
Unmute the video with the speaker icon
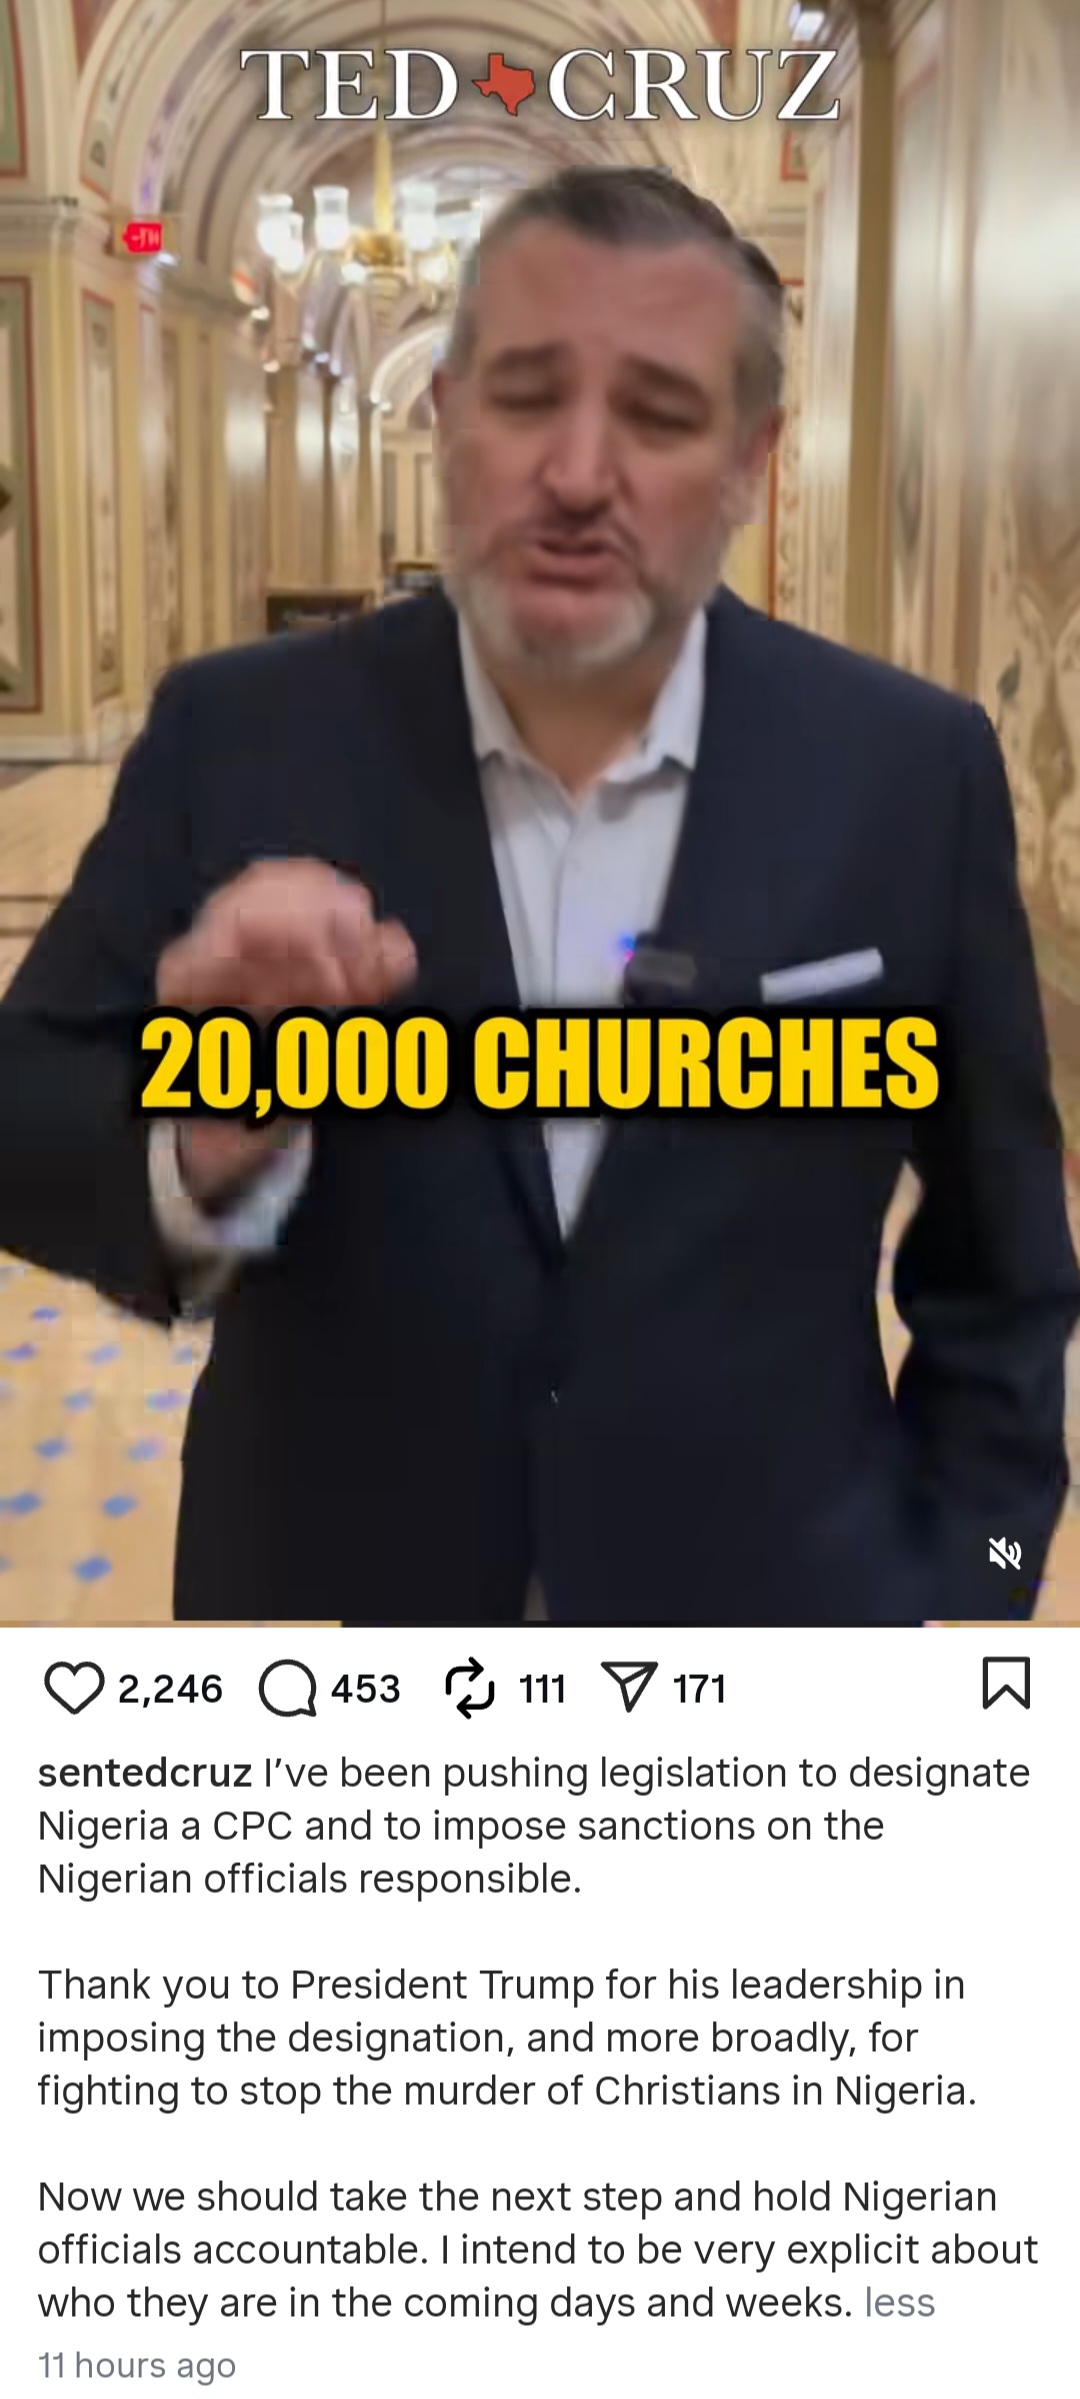[1005, 1553]
